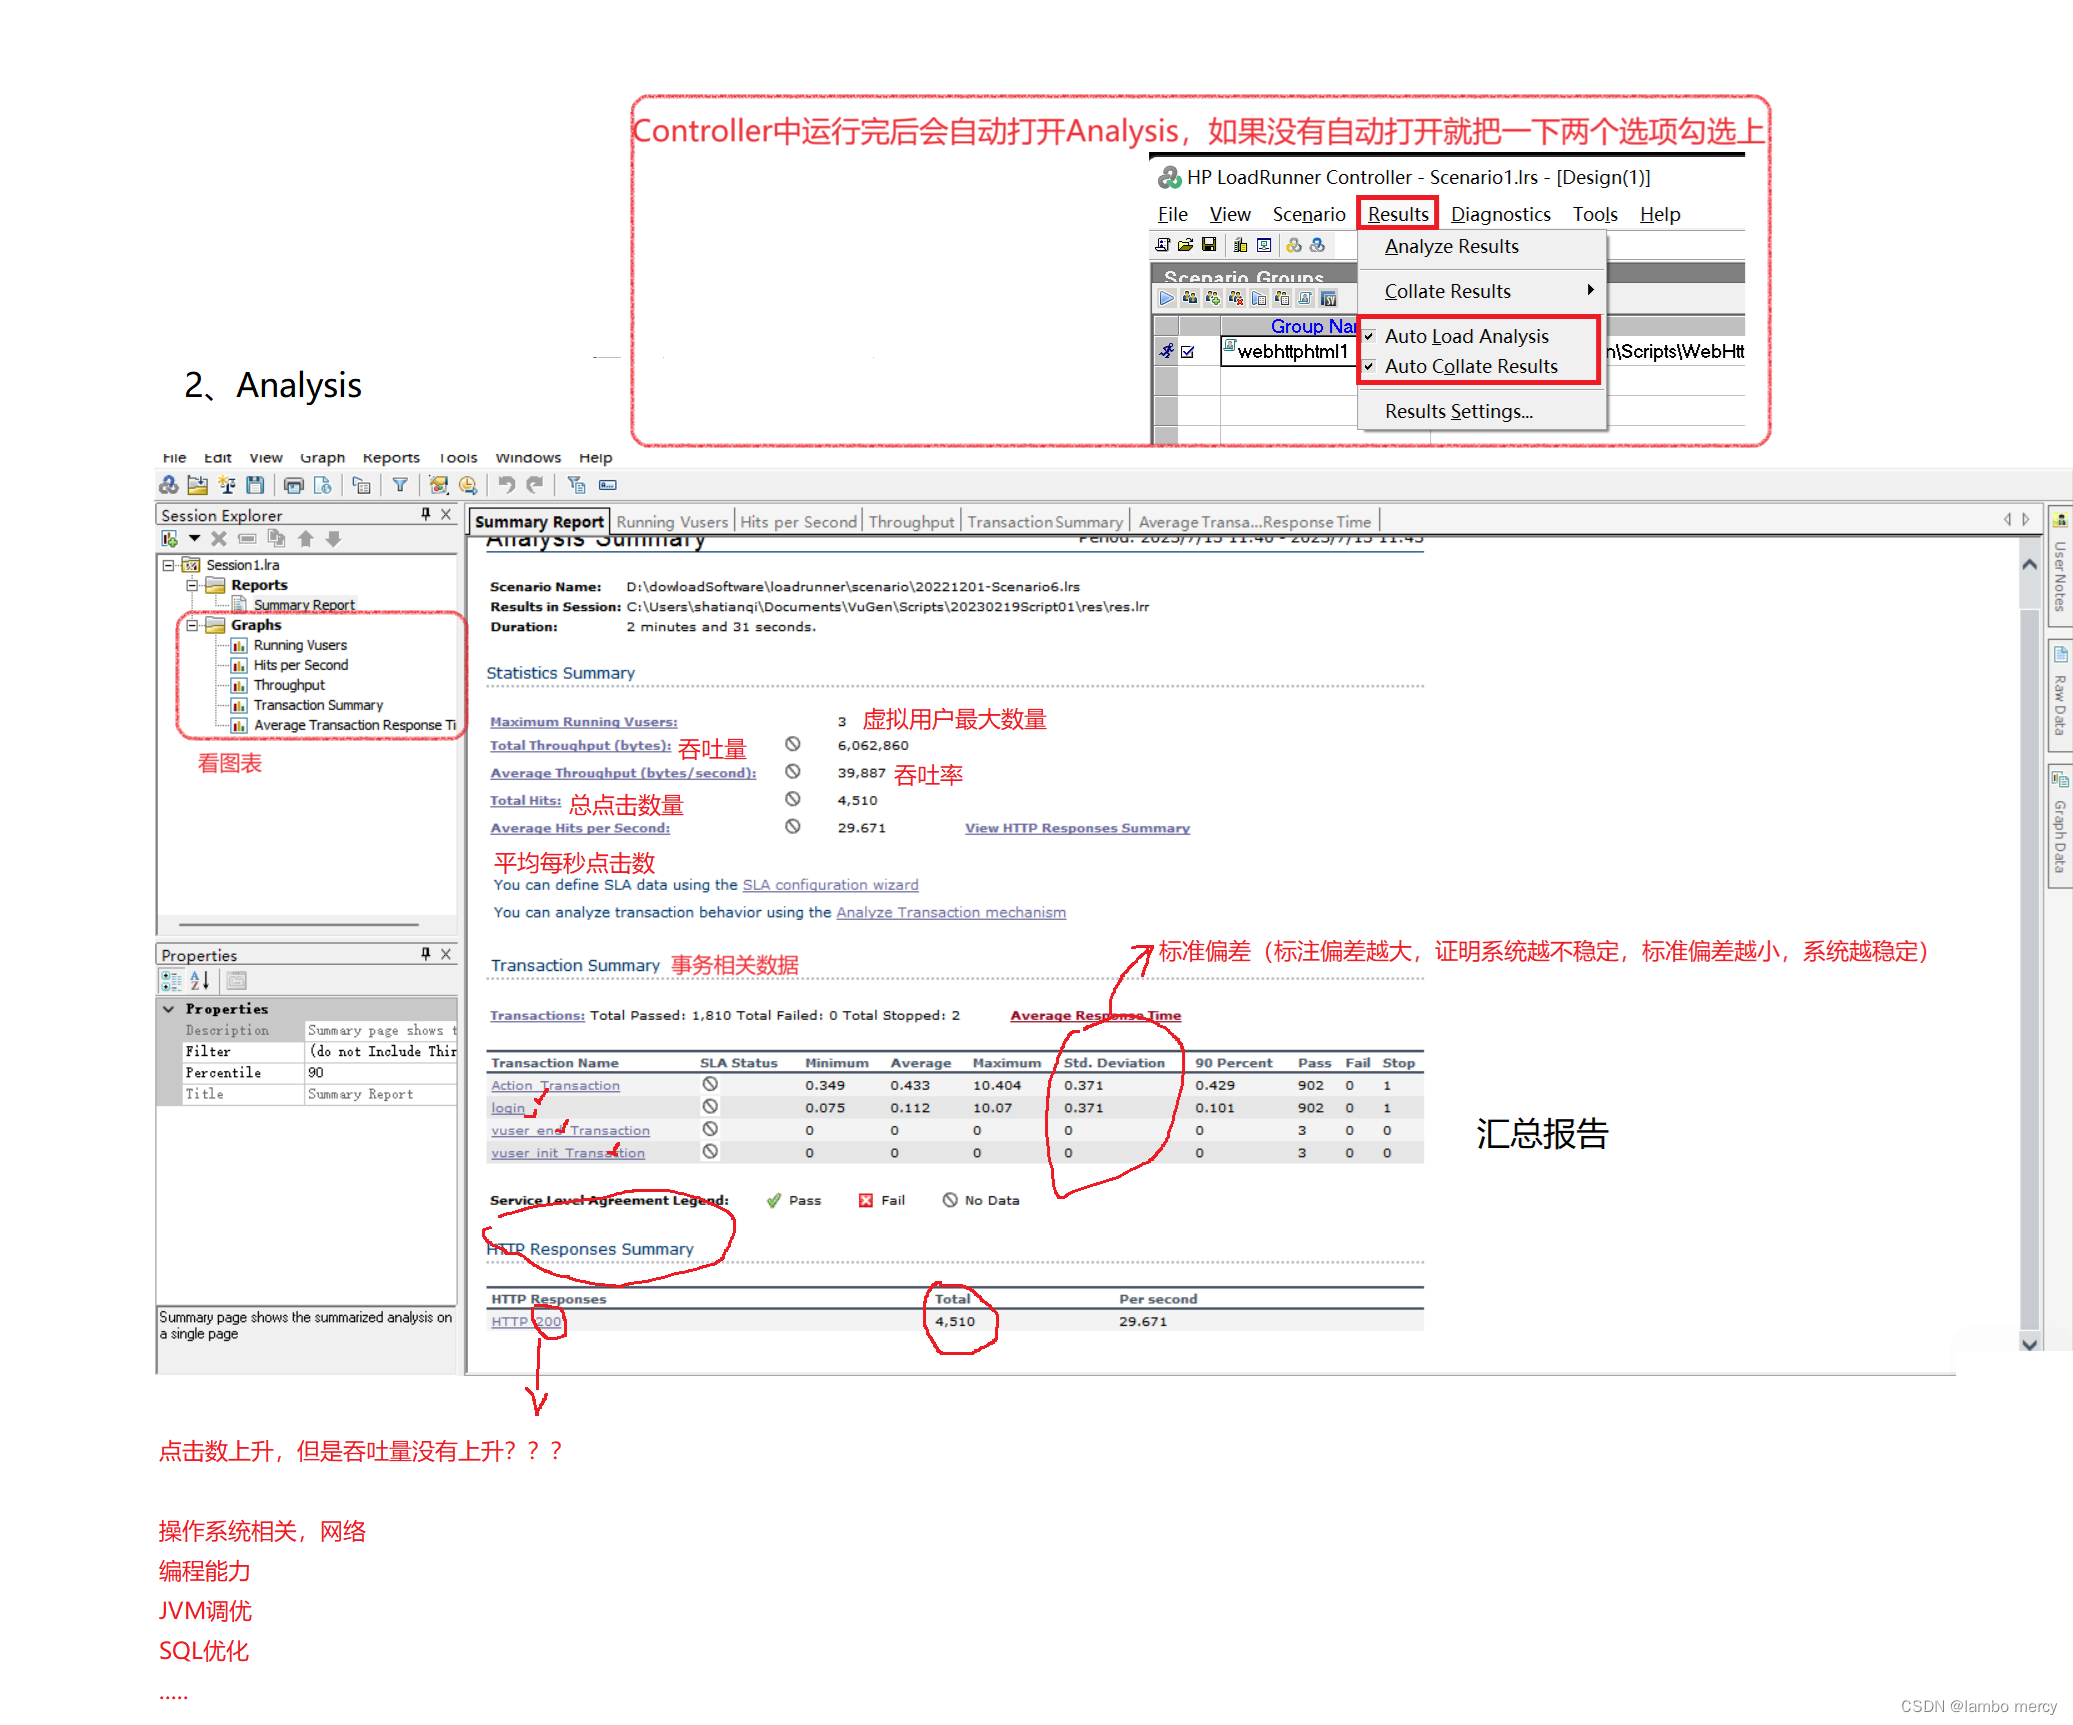Click the alphabetical sort icon in Properties toolbar

199,981
